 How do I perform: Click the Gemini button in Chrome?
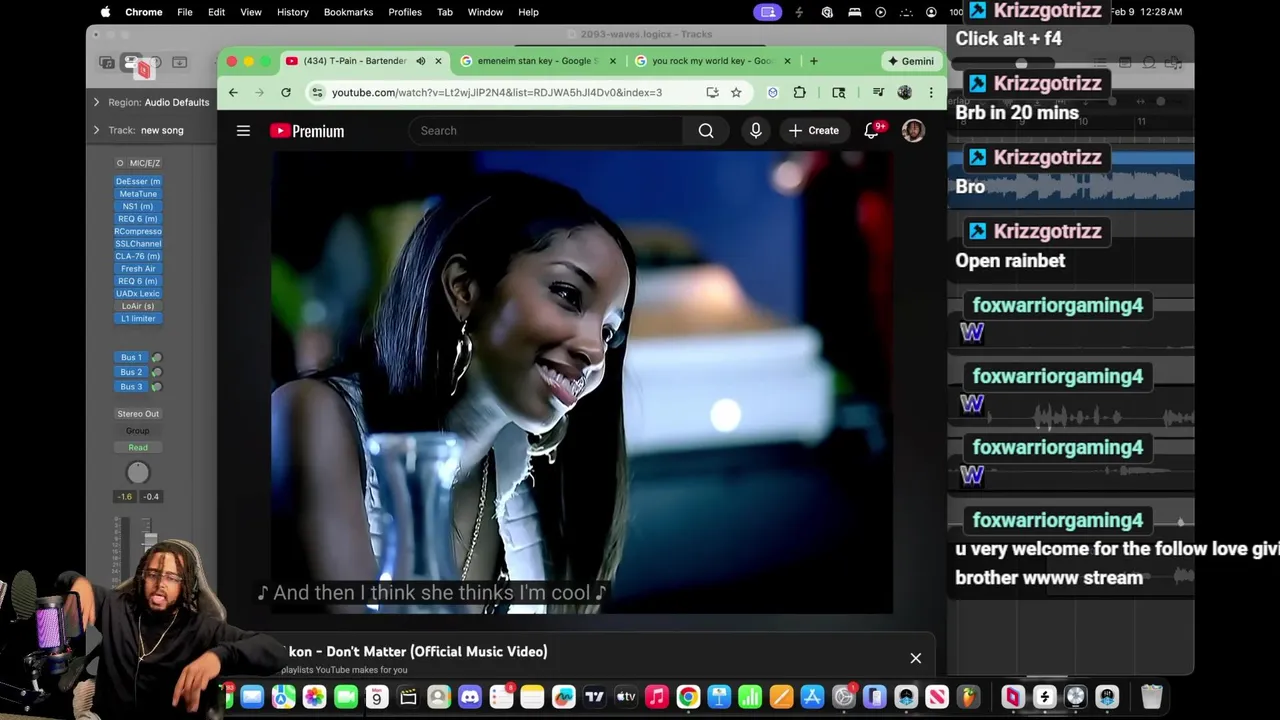coord(910,61)
